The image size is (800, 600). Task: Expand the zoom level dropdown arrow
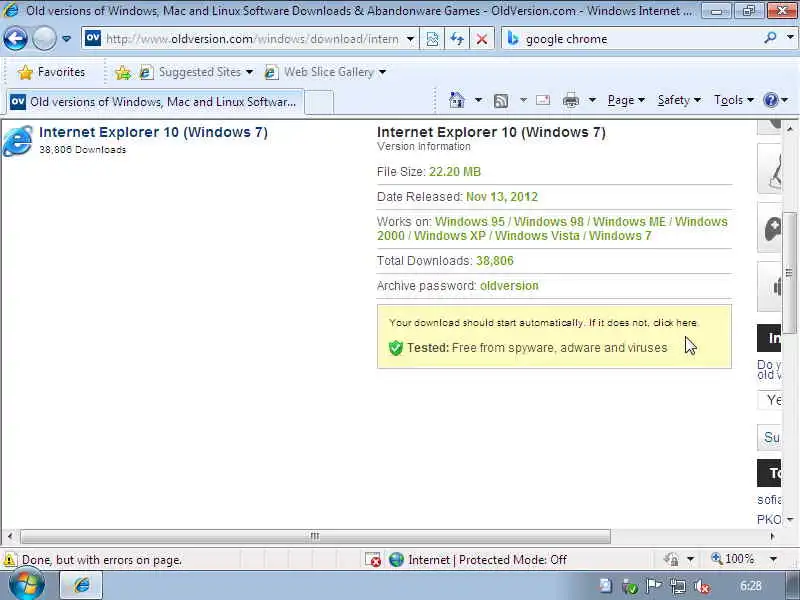tap(773, 559)
